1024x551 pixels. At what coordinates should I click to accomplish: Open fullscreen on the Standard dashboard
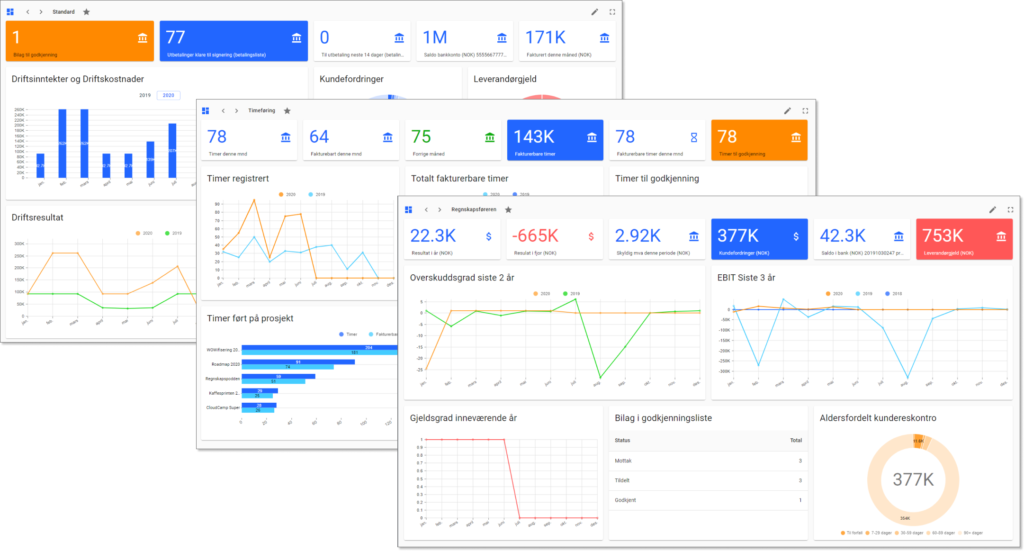click(612, 12)
